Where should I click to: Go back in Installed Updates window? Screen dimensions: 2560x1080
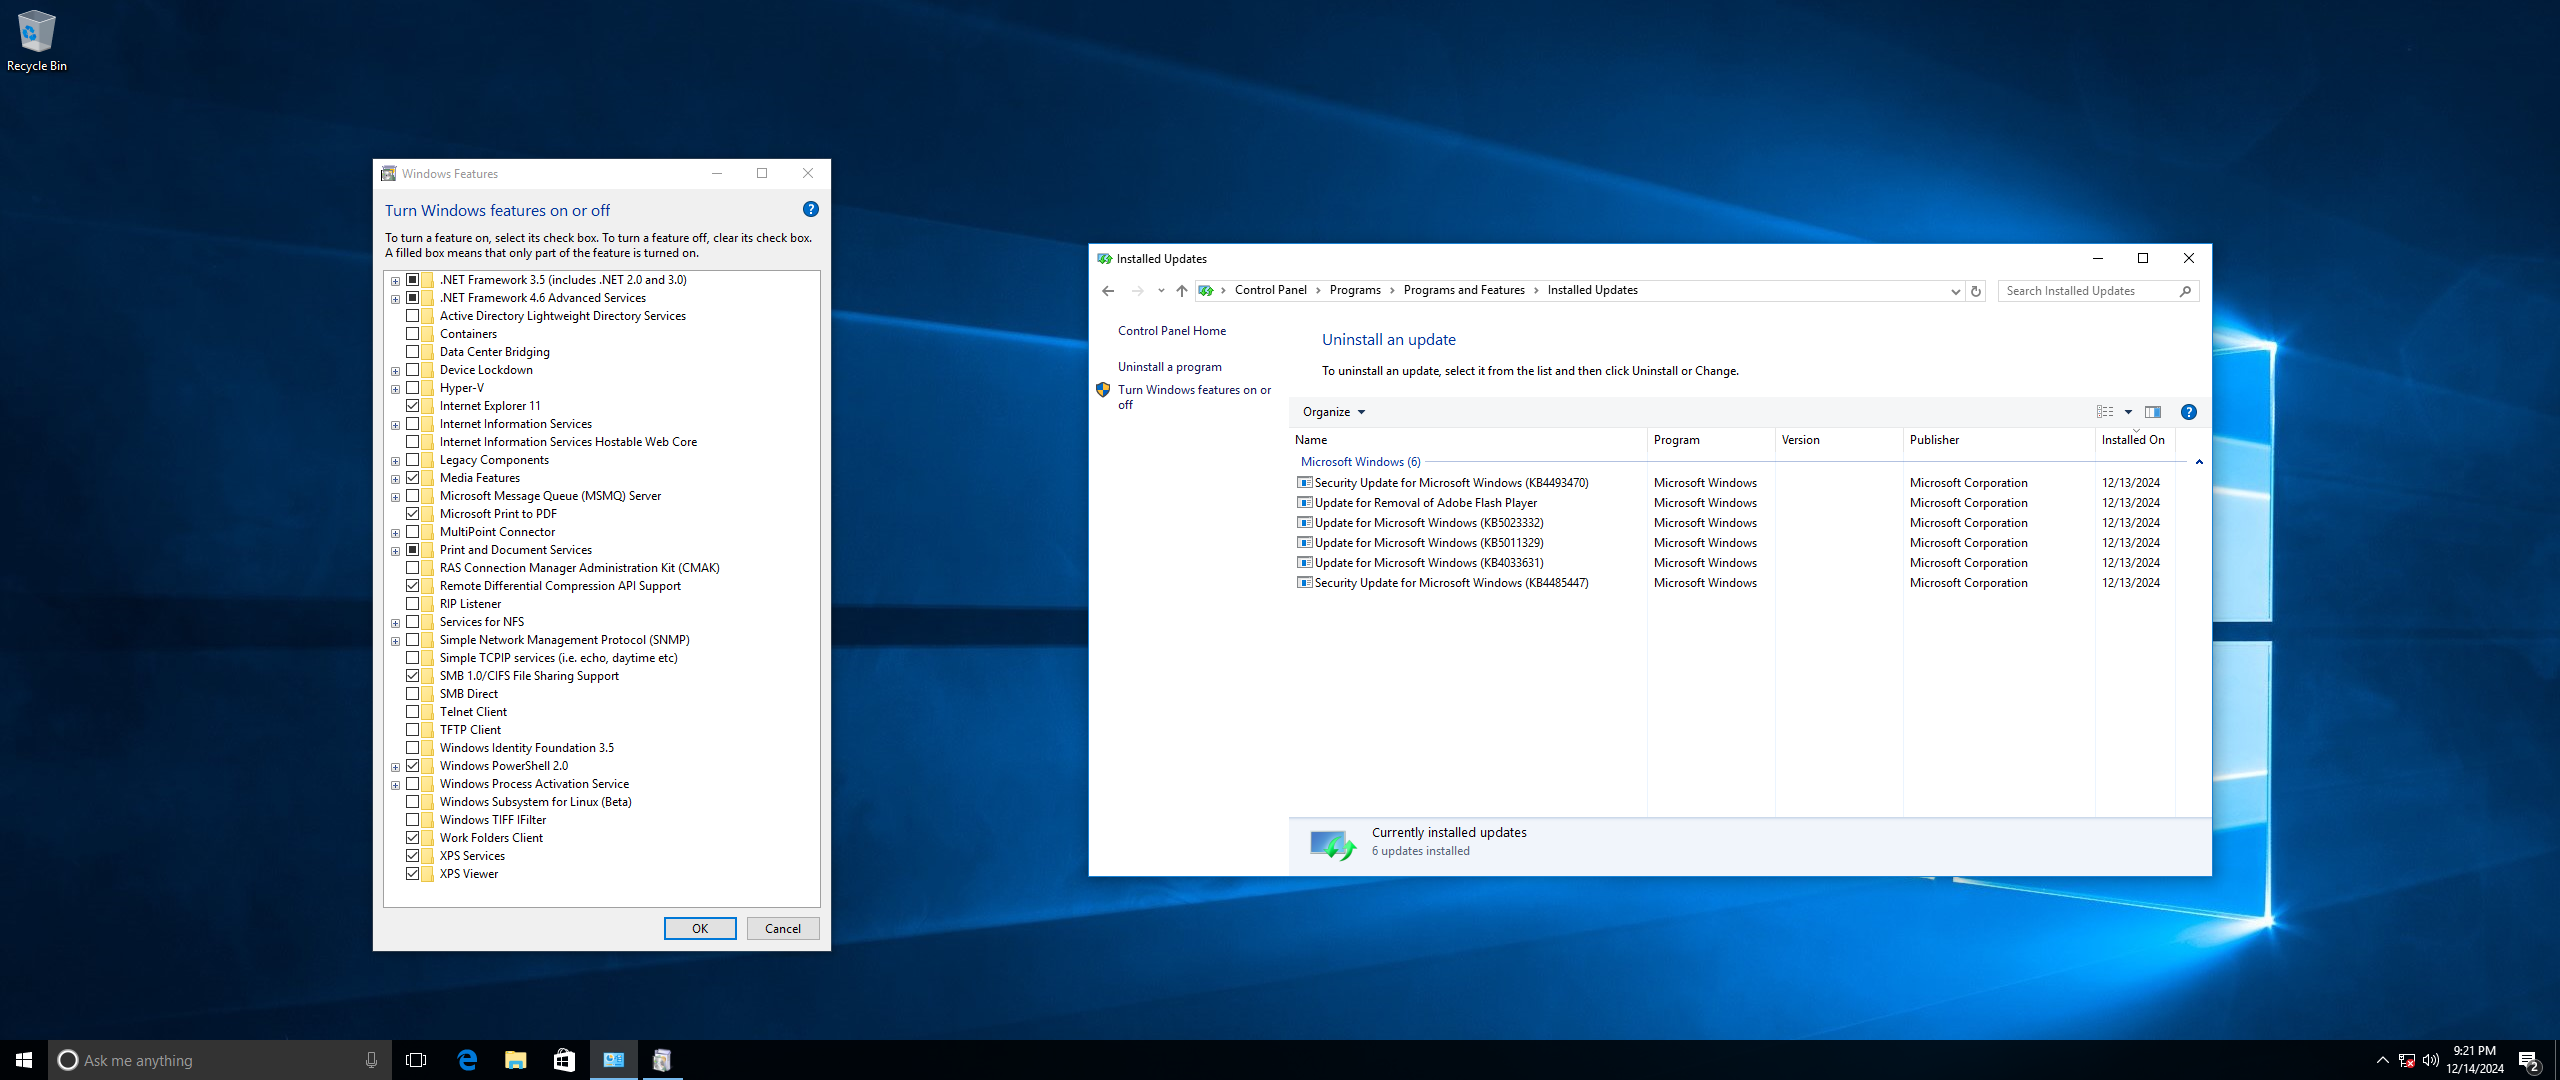click(1108, 291)
